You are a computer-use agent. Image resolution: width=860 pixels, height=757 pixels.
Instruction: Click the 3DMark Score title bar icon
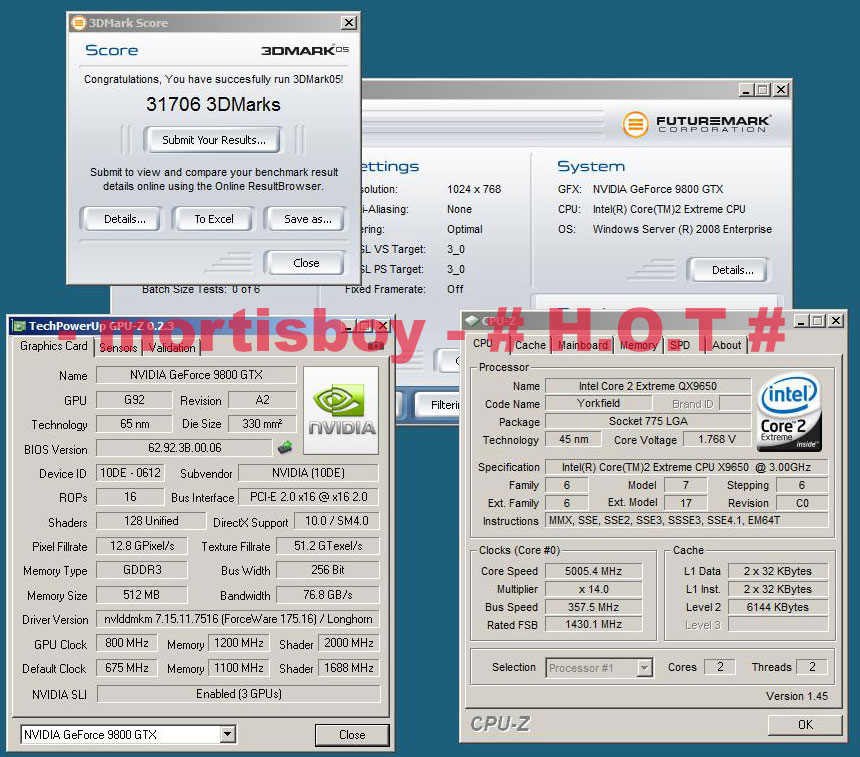coord(79,22)
